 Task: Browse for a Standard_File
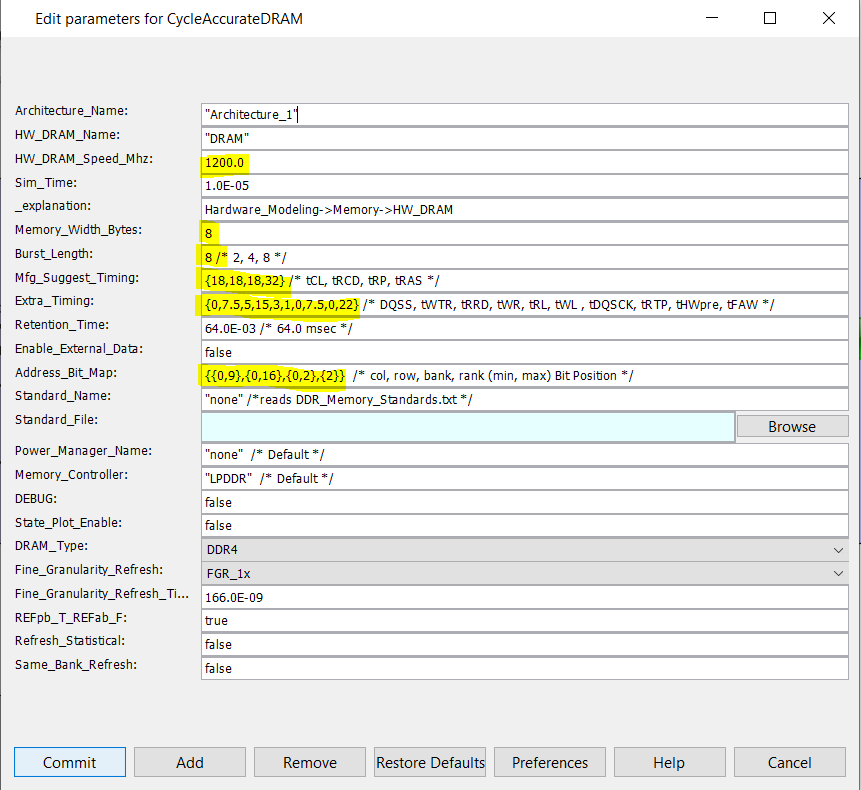(792, 427)
